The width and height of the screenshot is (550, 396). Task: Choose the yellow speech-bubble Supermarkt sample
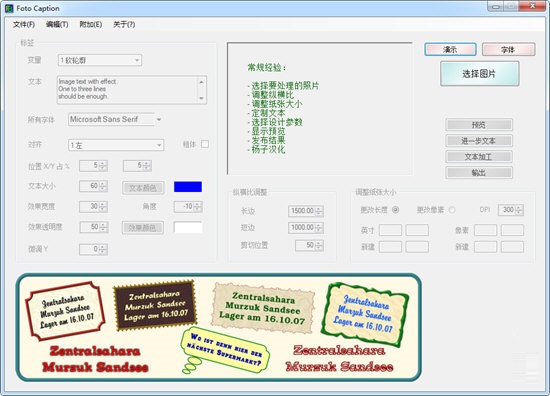tap(224, 350)
